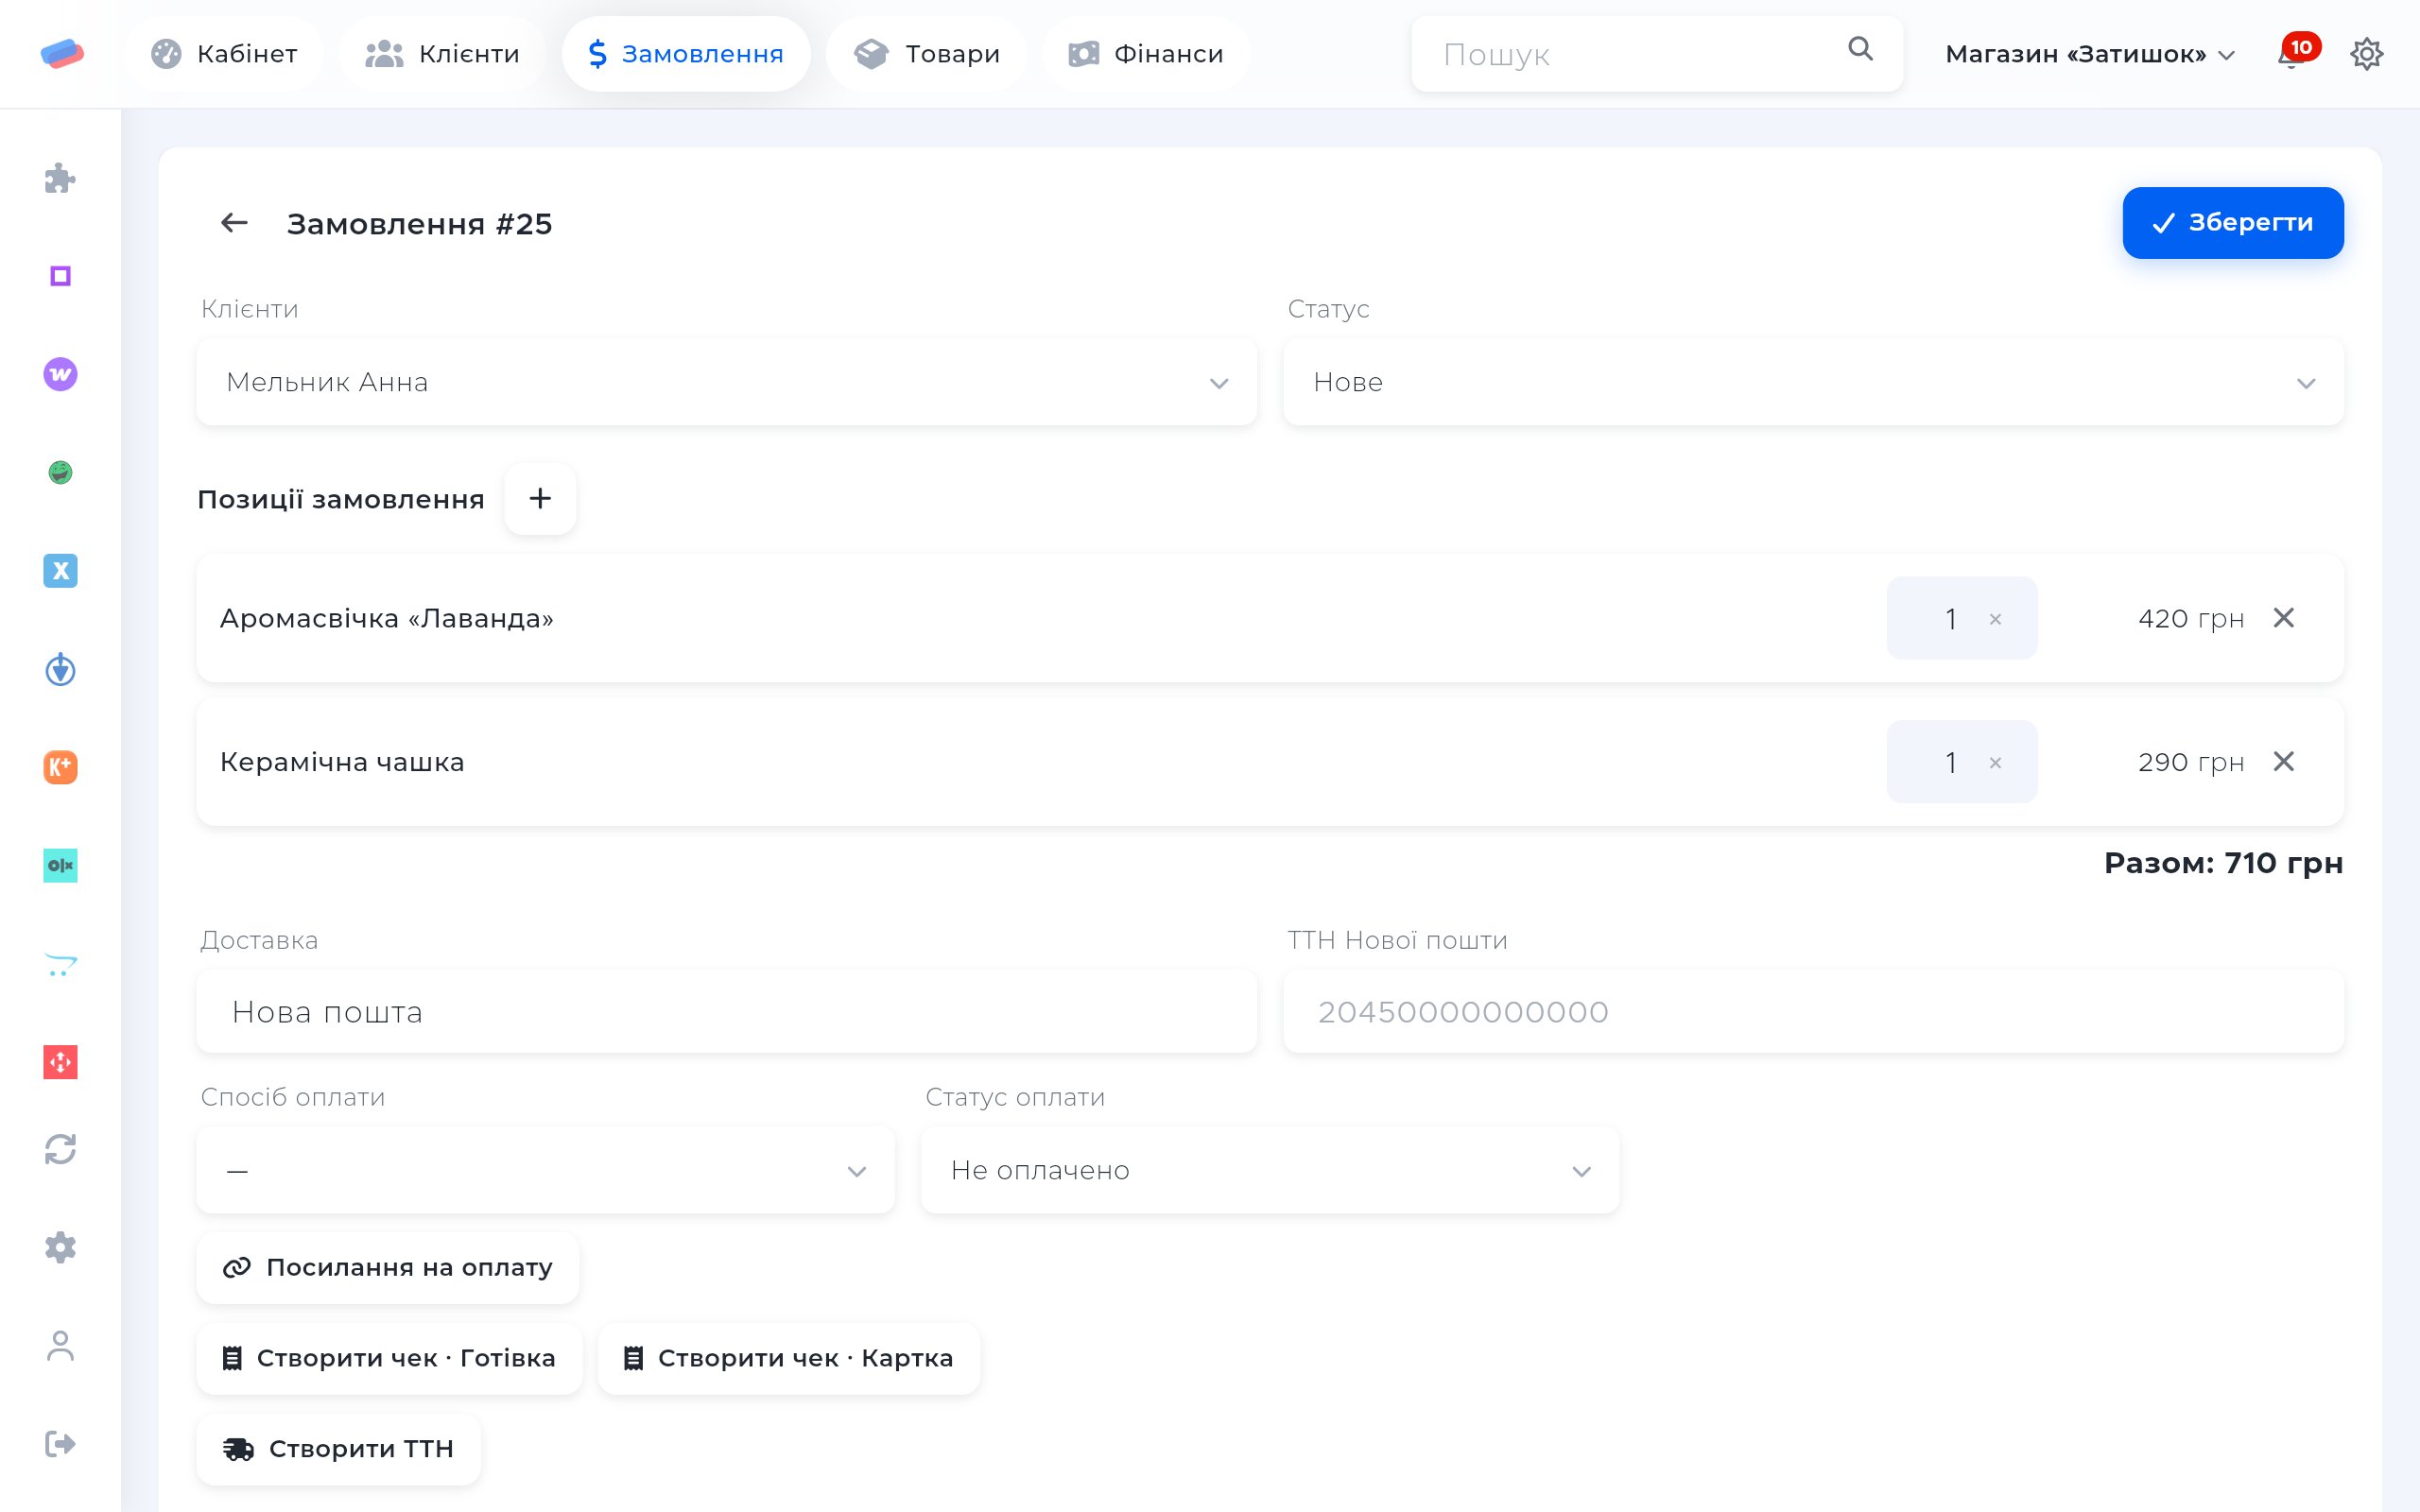Click Створити чек · Готівка
This screenshot has width=2420, height=1512.
point(389,1358)
